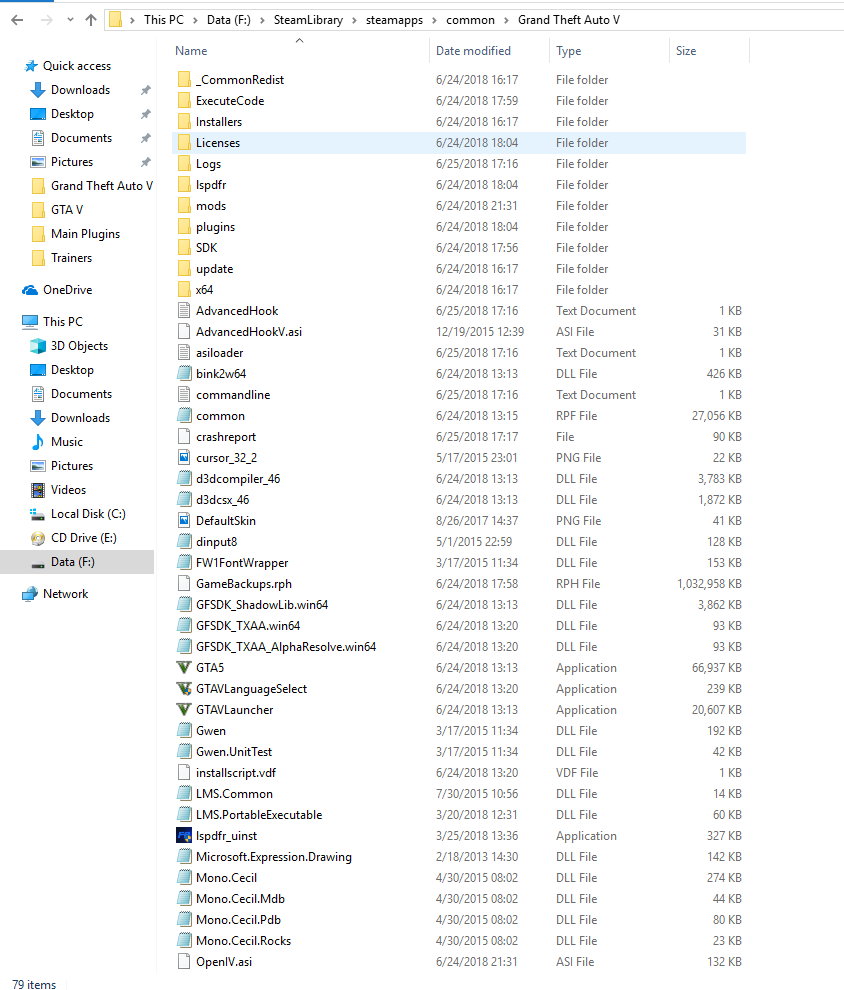
Task: Sort files by Size column header
Action: [x=686, y=51]
